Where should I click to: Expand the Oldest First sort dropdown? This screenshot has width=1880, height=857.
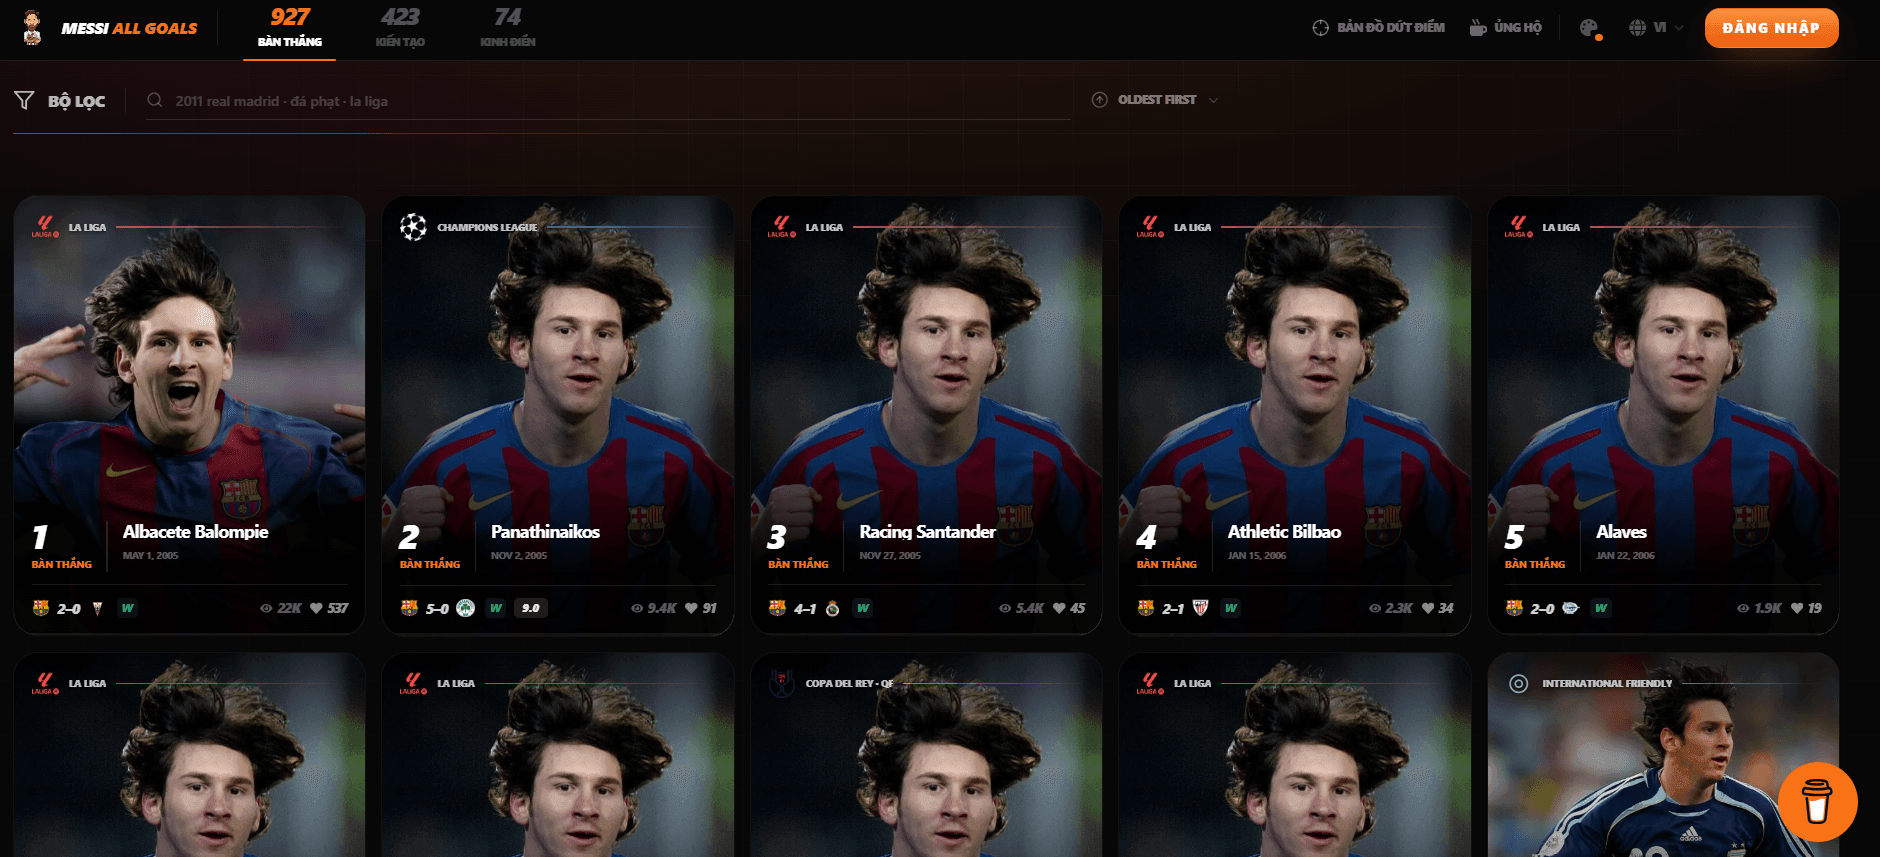pyautogui.click(x=1155, y=100)
